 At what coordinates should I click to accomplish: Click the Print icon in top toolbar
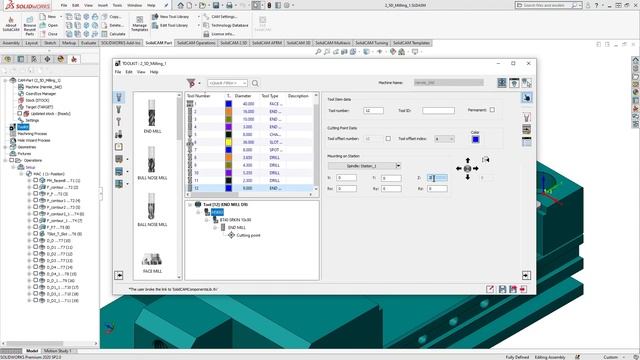(x=229, y=5)
